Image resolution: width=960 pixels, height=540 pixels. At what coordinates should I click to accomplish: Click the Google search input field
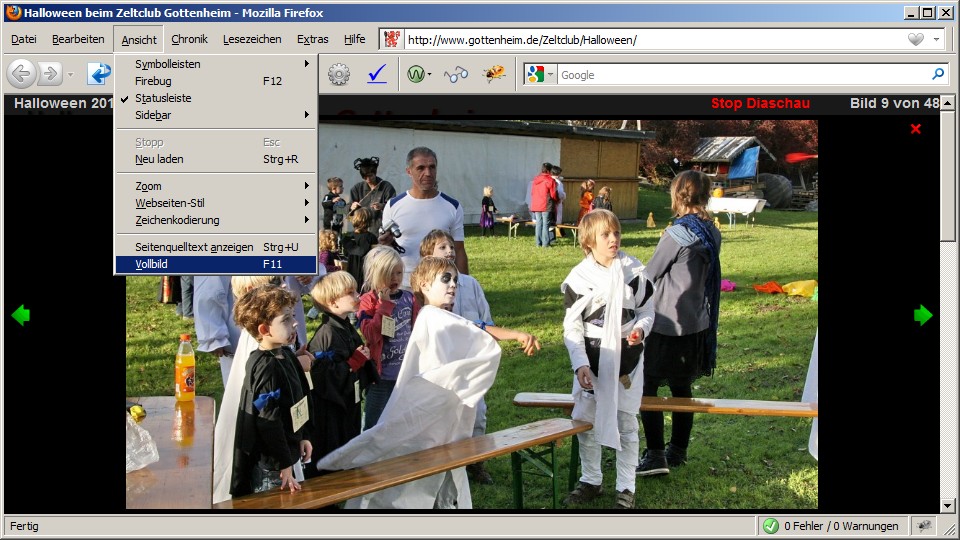tap(740, 74)
